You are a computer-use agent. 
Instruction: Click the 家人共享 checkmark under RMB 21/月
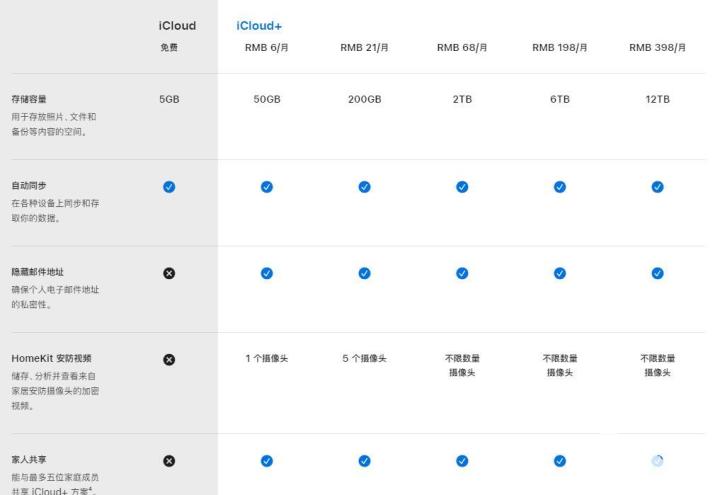[364, 460]
